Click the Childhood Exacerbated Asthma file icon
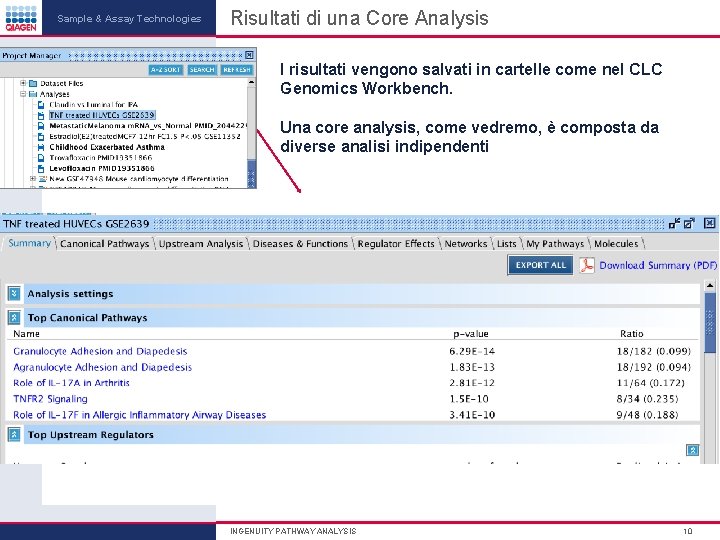Viewport: 720px width, 540px height. [x=41, y=147]
